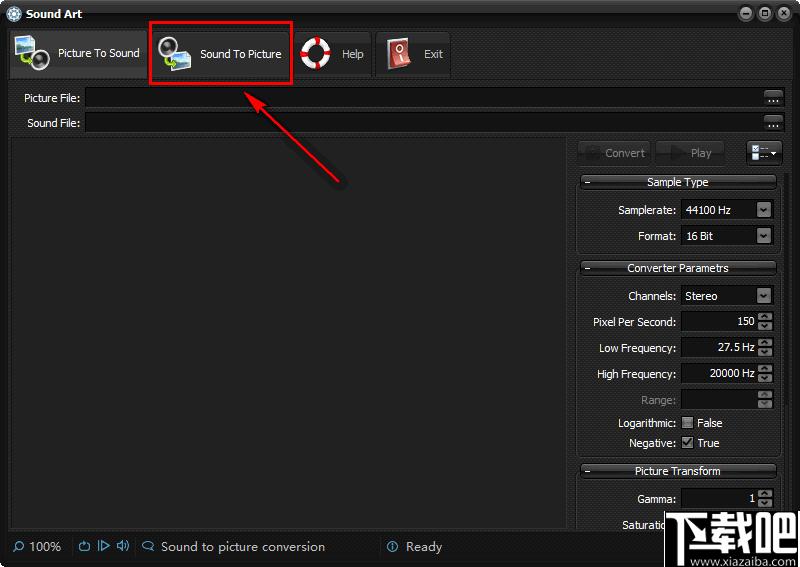The image size is (800, 567).
Task: Toggle the loop playback icon
Action: tap(84, 546)
